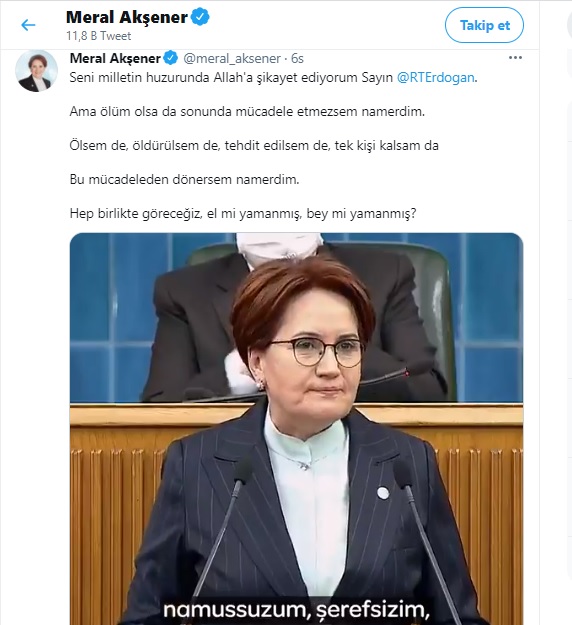Click the line 'Ölsem de, öldürülsem de'
Image resolution: width=572 pixels, height=625 pixels.
254,145
